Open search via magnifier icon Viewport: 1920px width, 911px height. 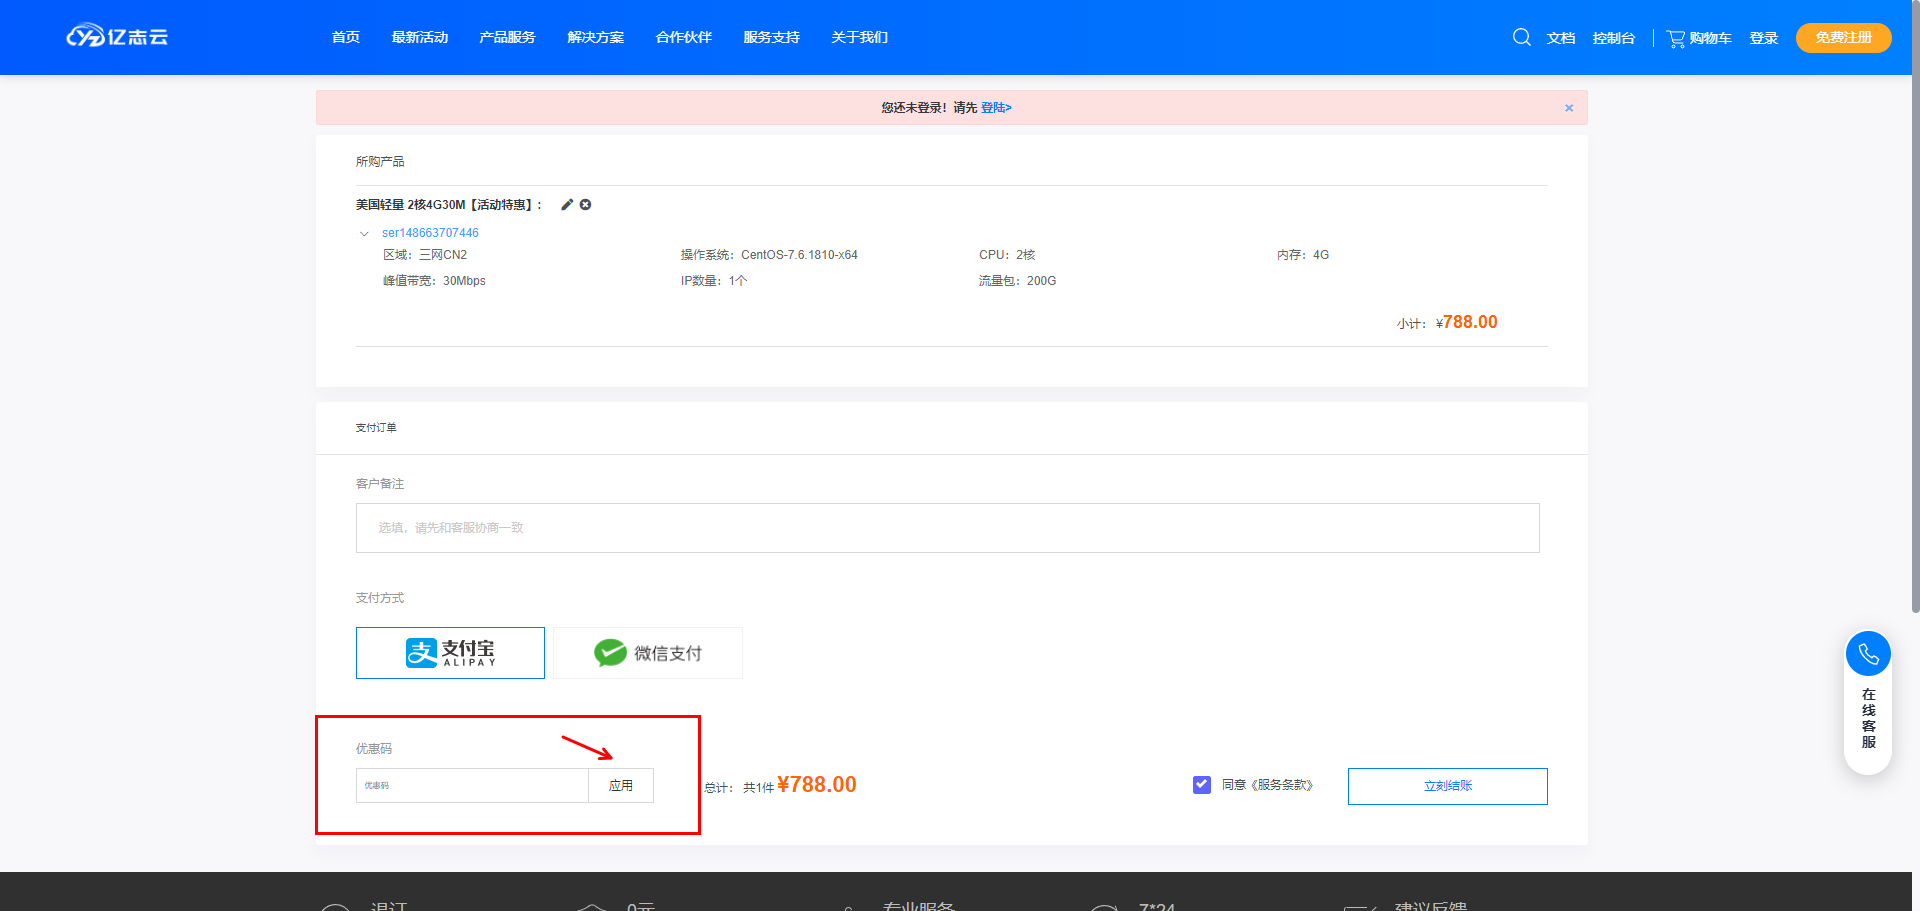tap(1521, 37)
